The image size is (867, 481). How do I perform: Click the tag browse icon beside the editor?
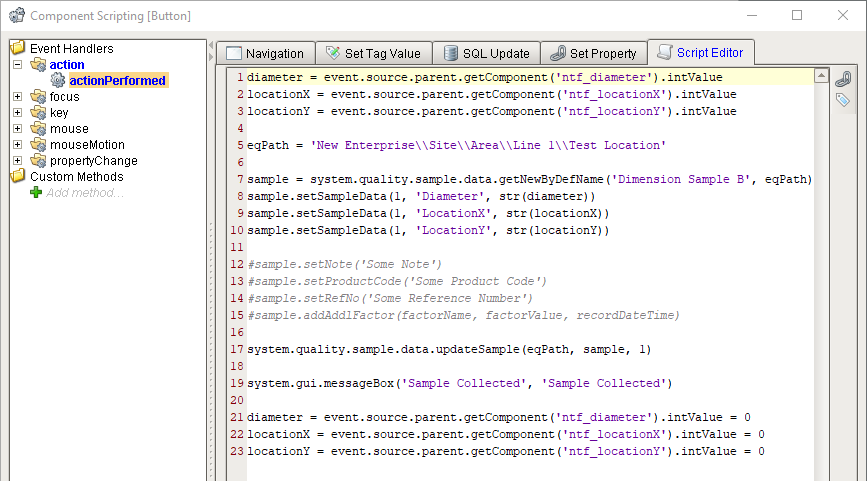tap(842, 99)
